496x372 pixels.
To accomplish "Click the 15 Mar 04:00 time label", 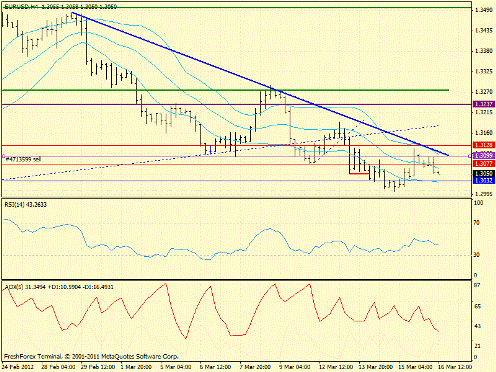I will coord(416,367).
